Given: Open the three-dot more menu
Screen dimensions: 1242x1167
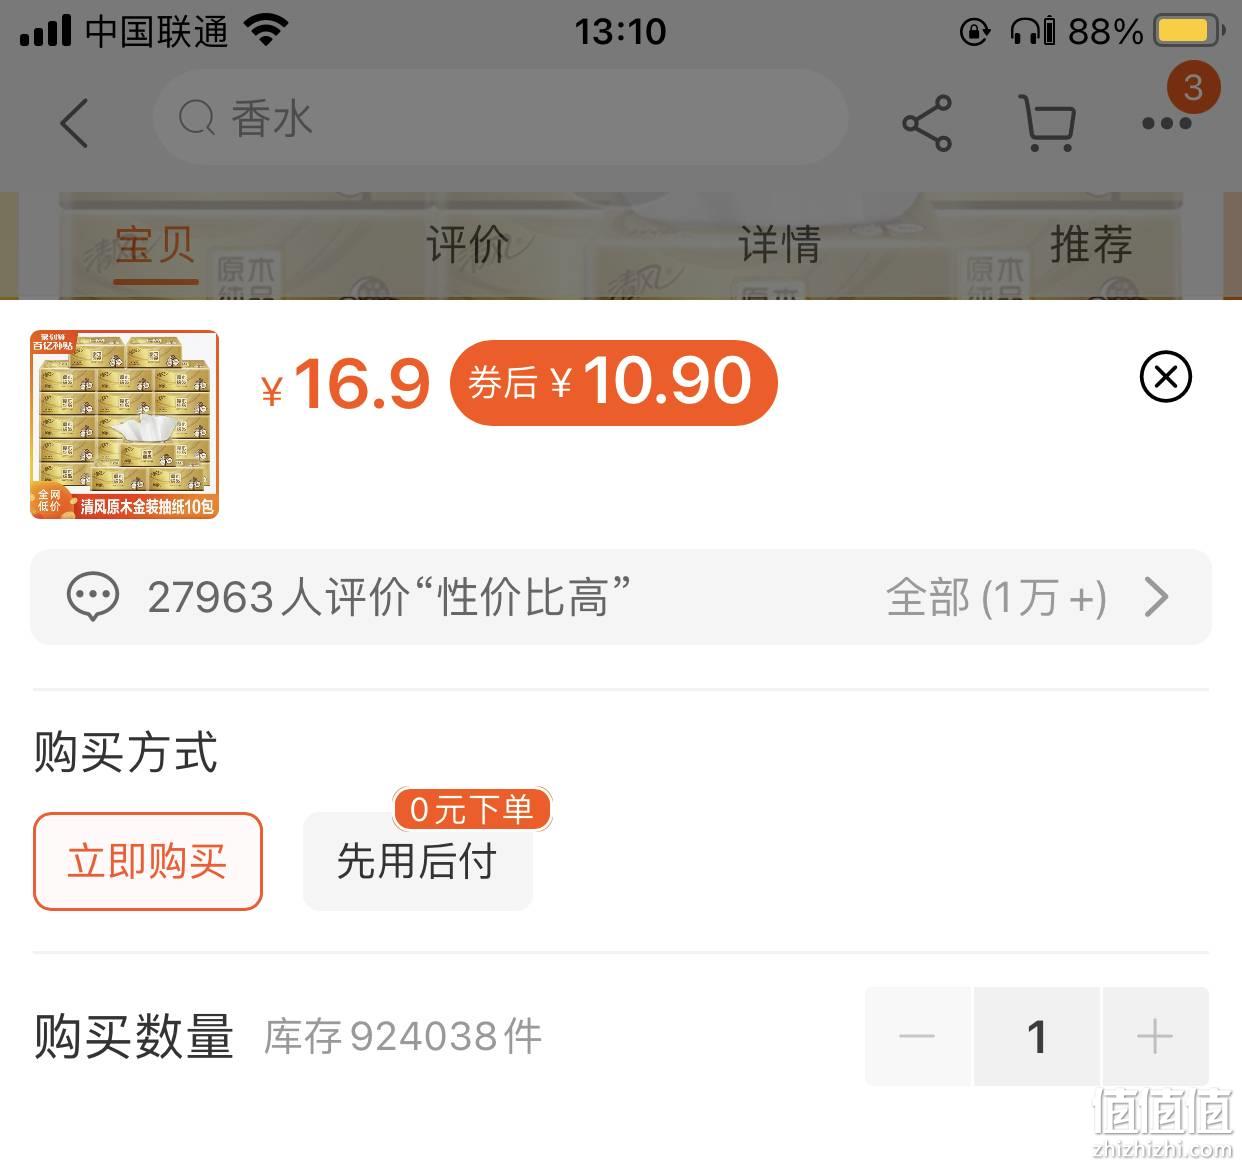Looking at the screenshot, I should [x=1167, y=124].
